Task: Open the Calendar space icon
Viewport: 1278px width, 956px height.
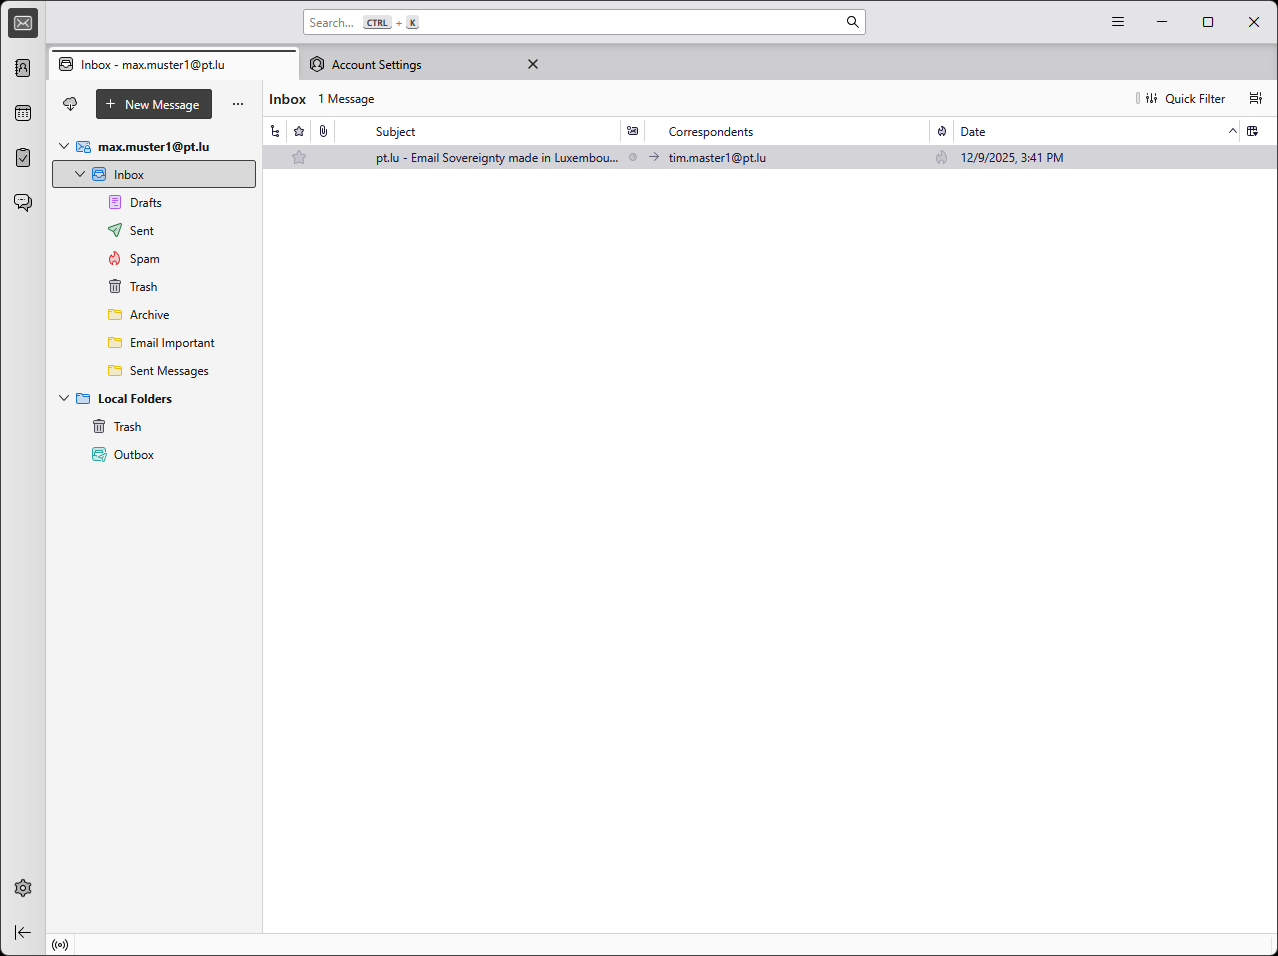Action: pos(23,113)
